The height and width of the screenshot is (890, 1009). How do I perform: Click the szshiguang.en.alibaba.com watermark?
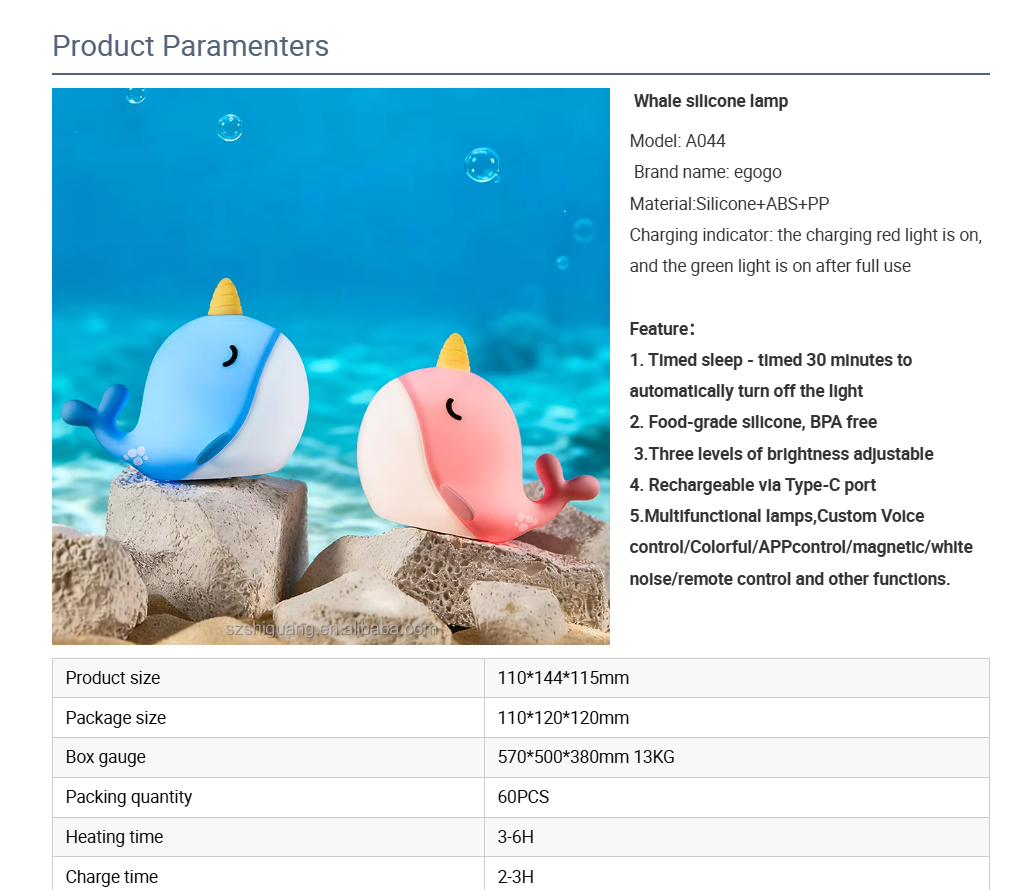pos(331,629)
